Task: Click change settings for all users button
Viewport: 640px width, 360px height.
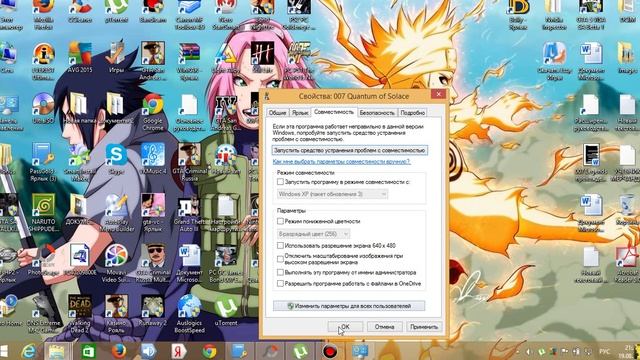Action: tap(349, 306)
